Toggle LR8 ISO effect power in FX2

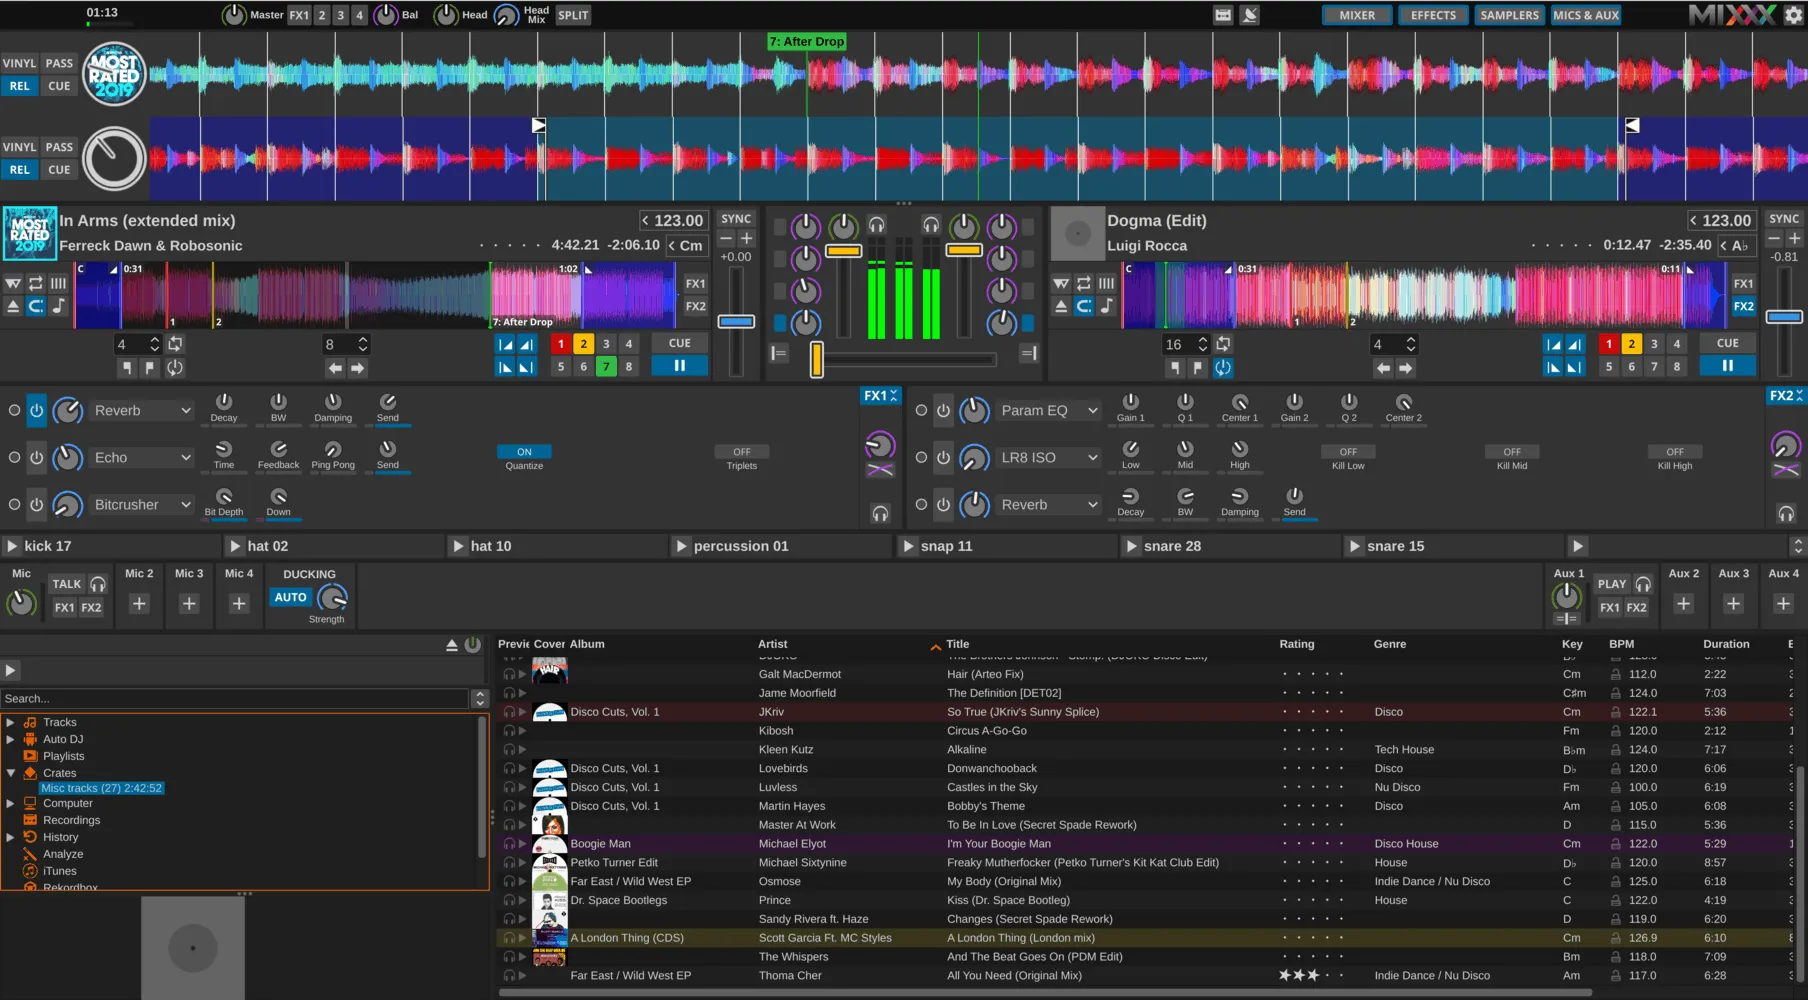943,458
